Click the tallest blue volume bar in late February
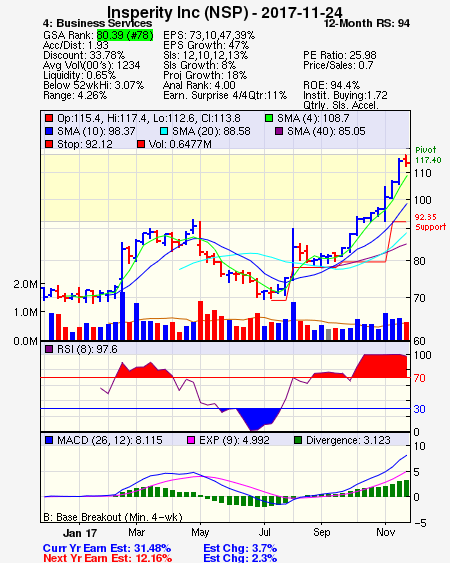The width and height of the screenshot is (450, 563). pos(122,316)
